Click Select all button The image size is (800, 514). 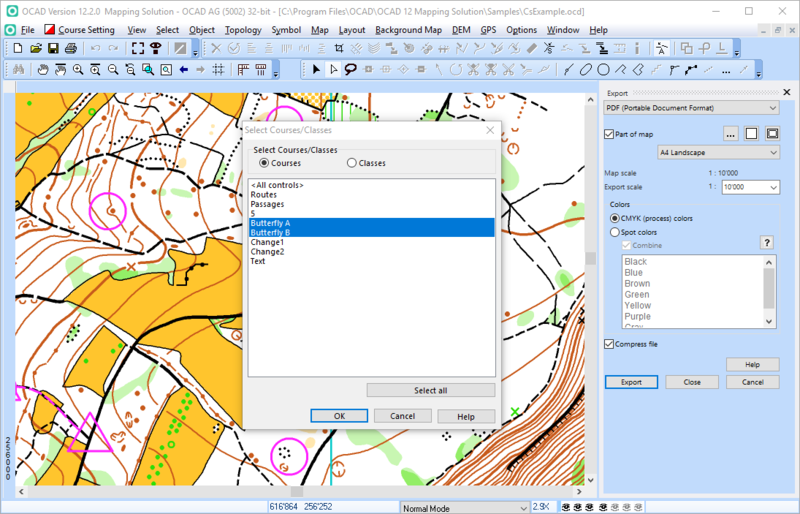(431, 390)
